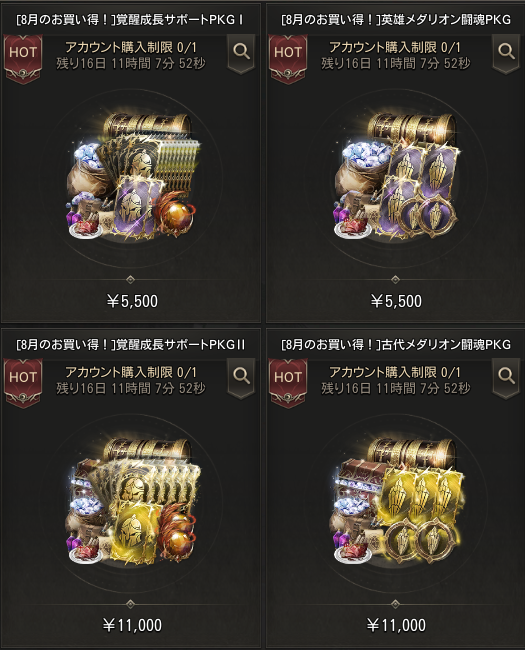The height and width of the screenshot is (650, 525).
Task: Open magnifier preview for 覚醒成長サポートPKG II
Action: (x=241, y=378)
